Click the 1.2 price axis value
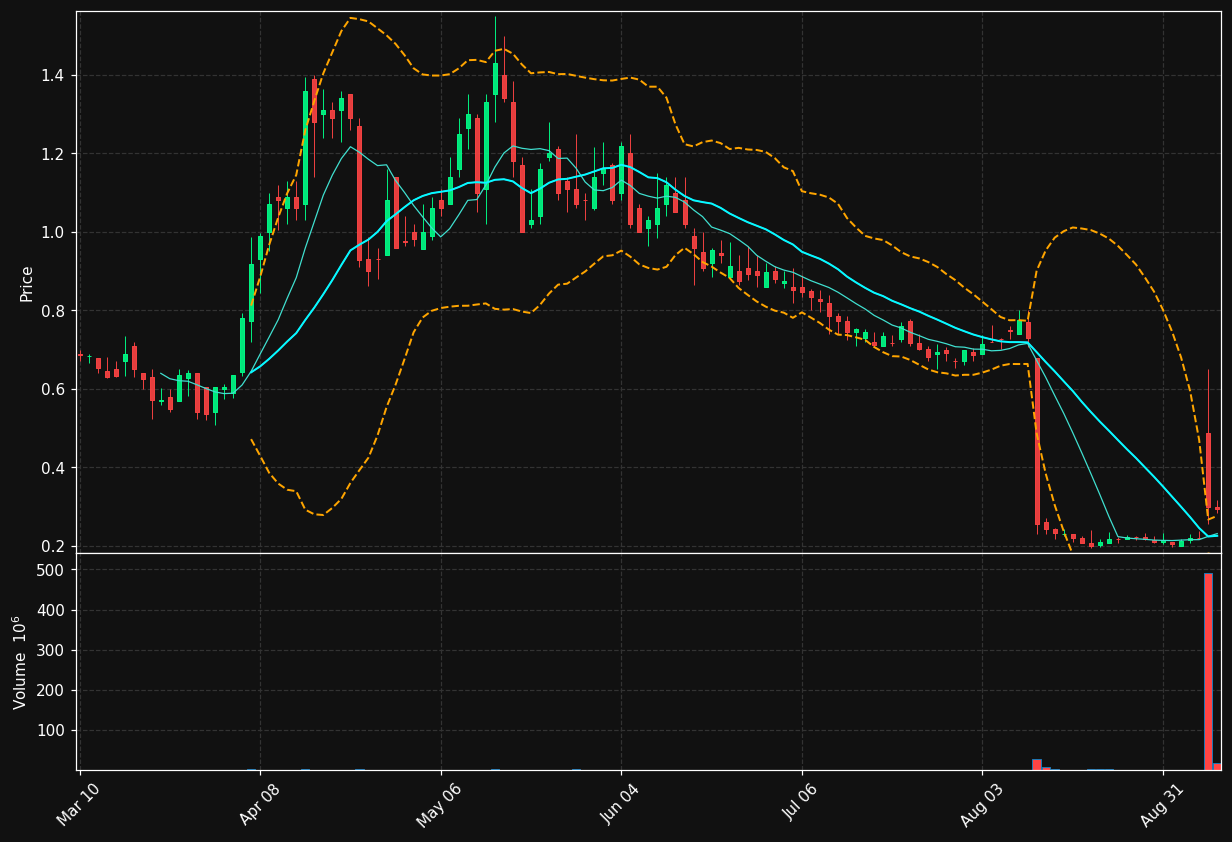 coord(52,154)
